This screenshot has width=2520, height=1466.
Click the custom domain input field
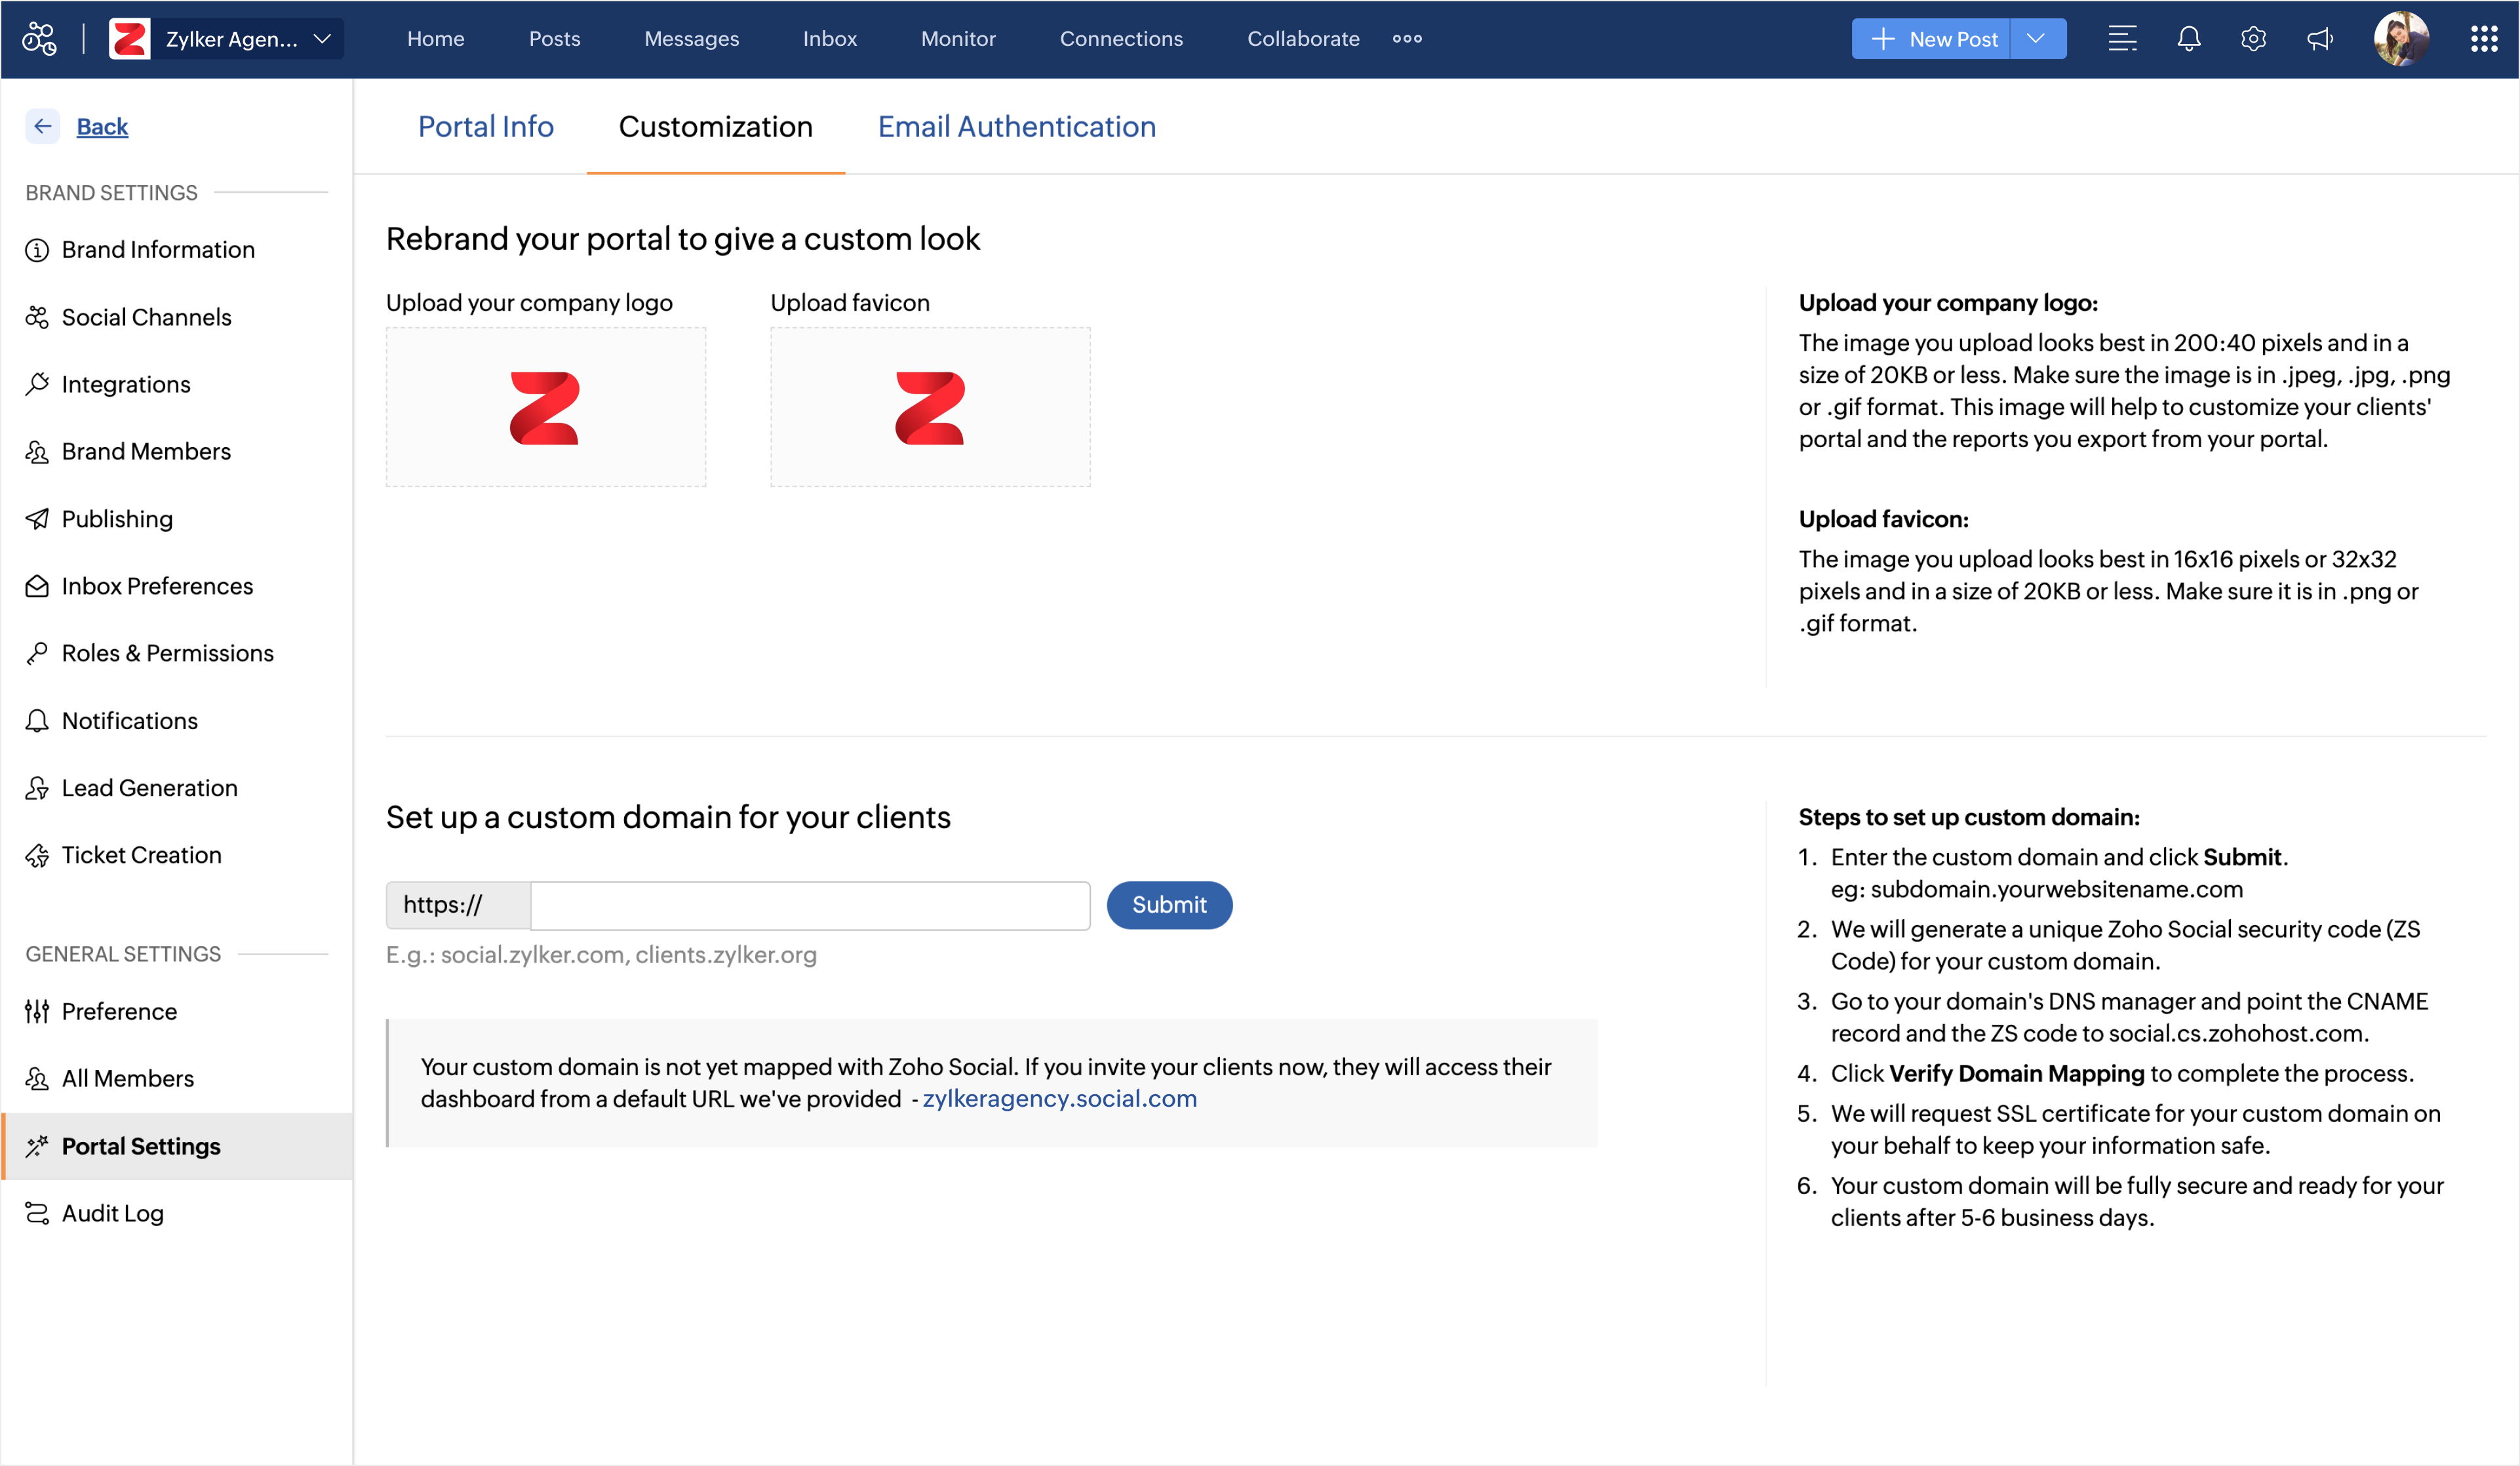809,905
